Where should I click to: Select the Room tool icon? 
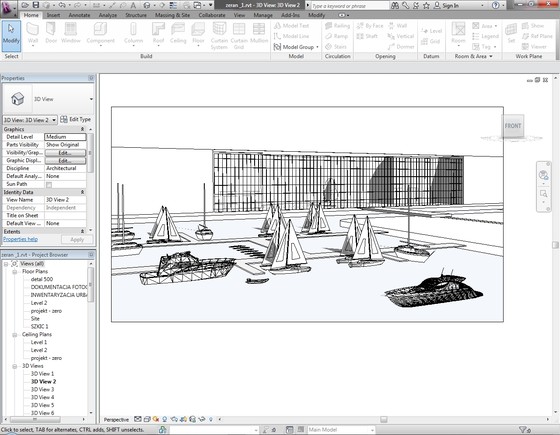(459, 33)
